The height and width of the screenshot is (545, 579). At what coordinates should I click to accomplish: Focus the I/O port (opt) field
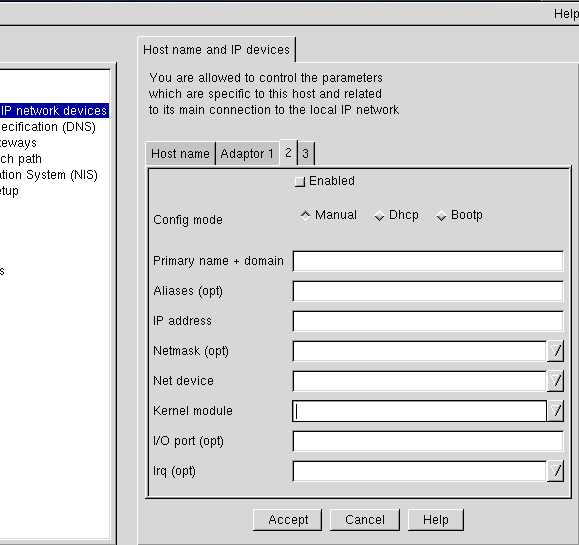tap(428, 441)
